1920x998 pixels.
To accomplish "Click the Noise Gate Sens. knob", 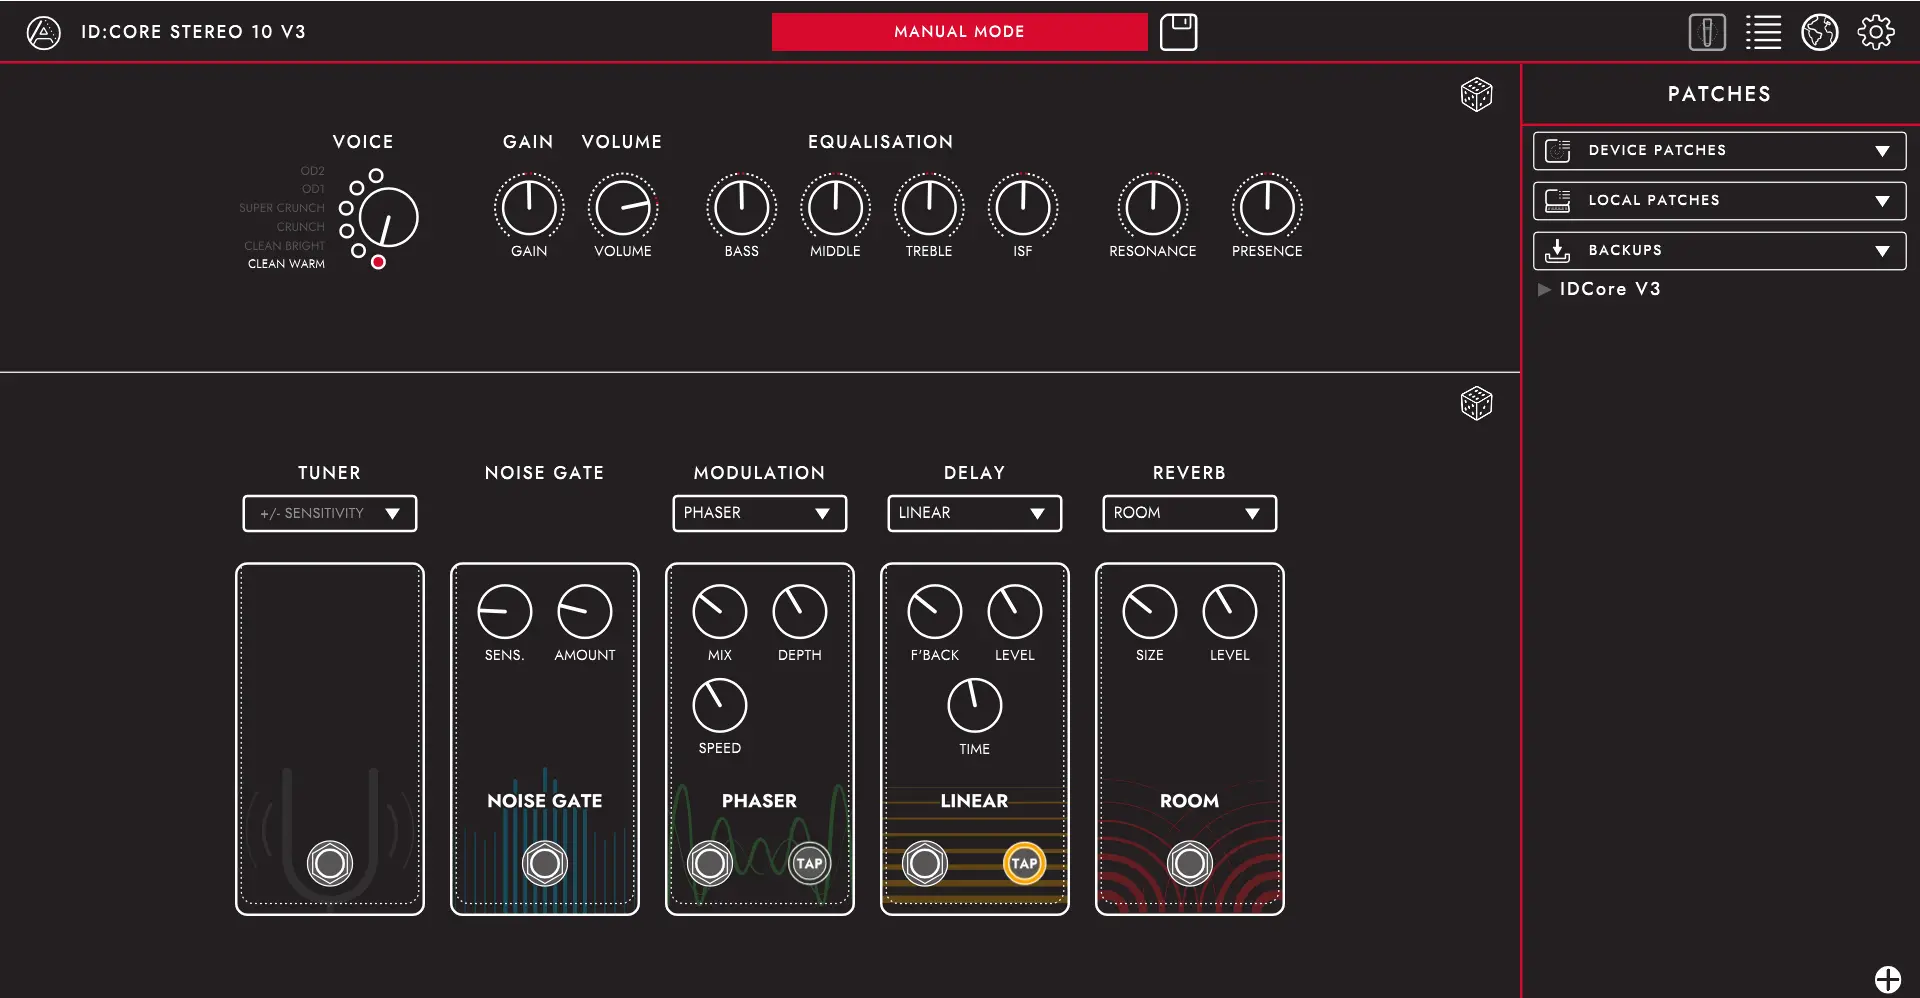I will coord(505,612).
